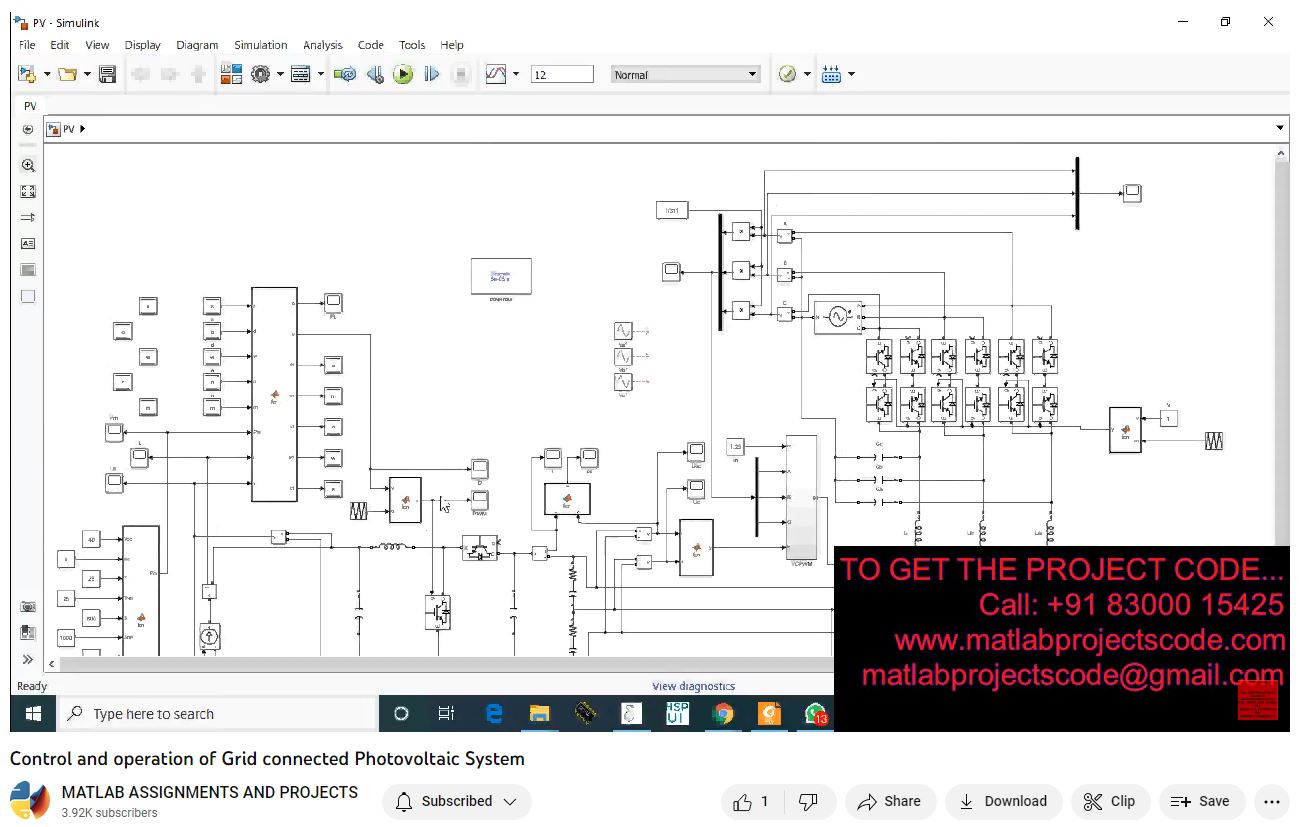
Task: Toggle the sample time display arrow icon
Action: 28,217
